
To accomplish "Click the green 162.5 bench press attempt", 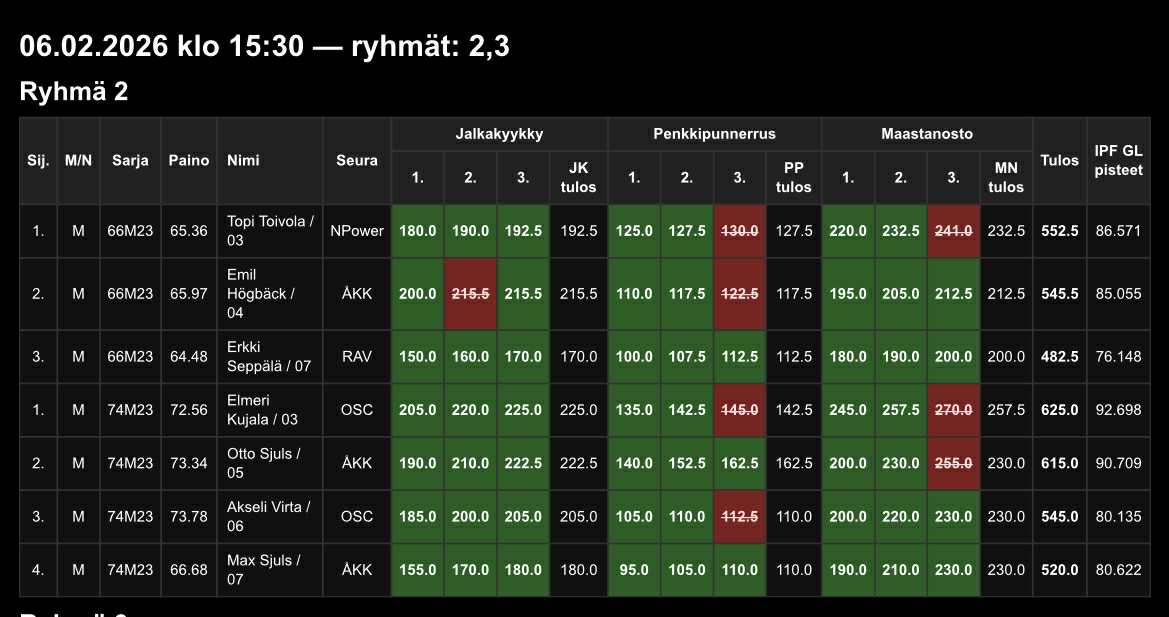I will pyautogui.click(x=740, y=463).
